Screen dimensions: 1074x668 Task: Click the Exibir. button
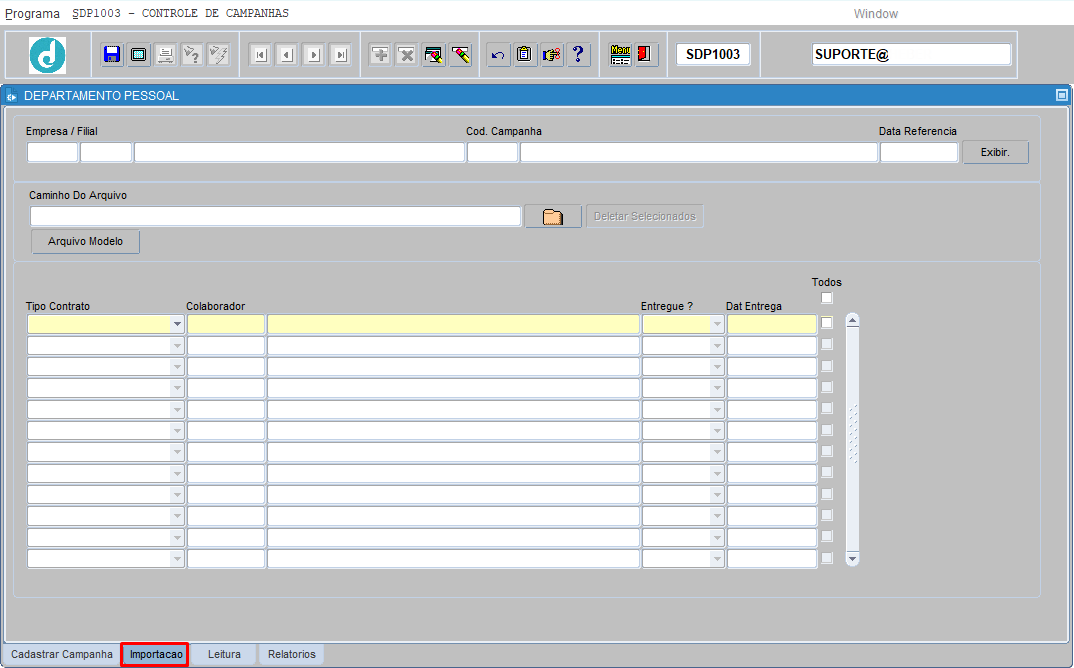coord(995,152)
